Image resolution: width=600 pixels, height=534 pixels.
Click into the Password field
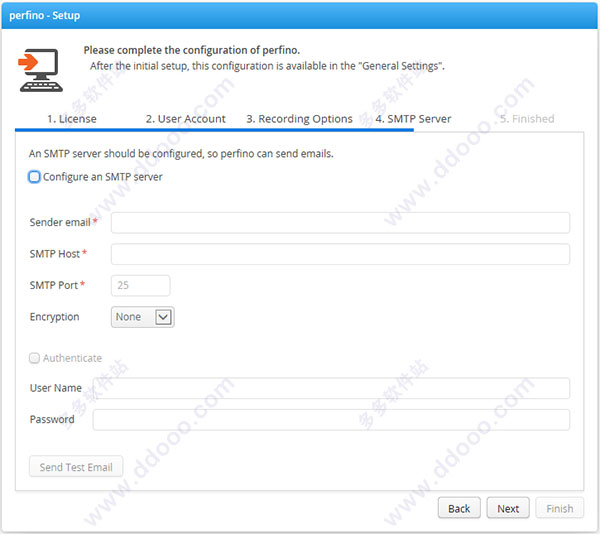[331, 420]
